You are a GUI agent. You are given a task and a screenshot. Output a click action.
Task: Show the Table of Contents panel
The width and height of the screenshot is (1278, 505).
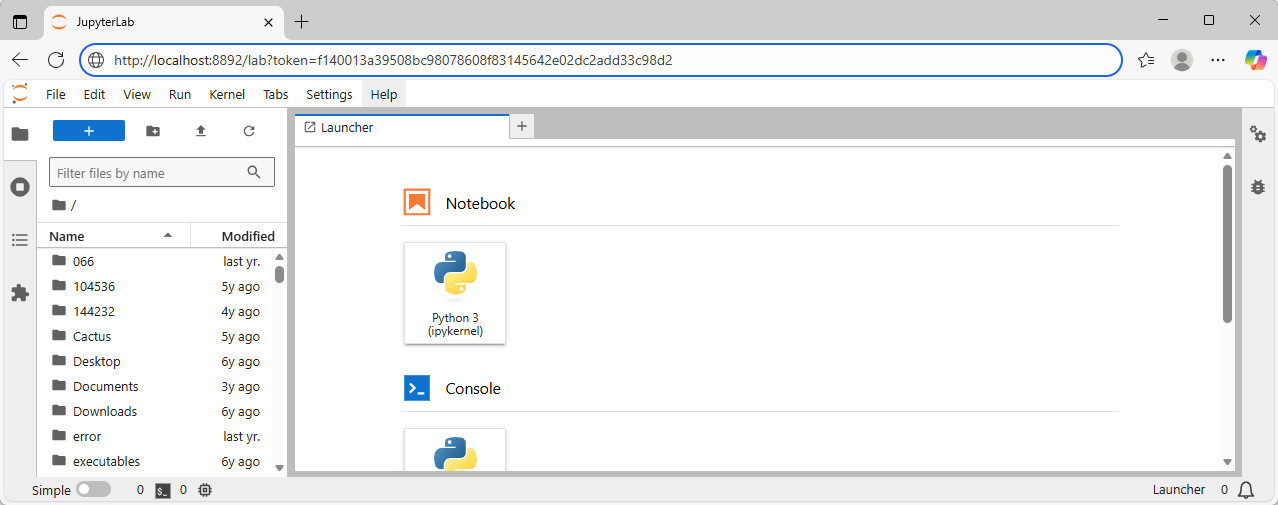pos(20,240)
